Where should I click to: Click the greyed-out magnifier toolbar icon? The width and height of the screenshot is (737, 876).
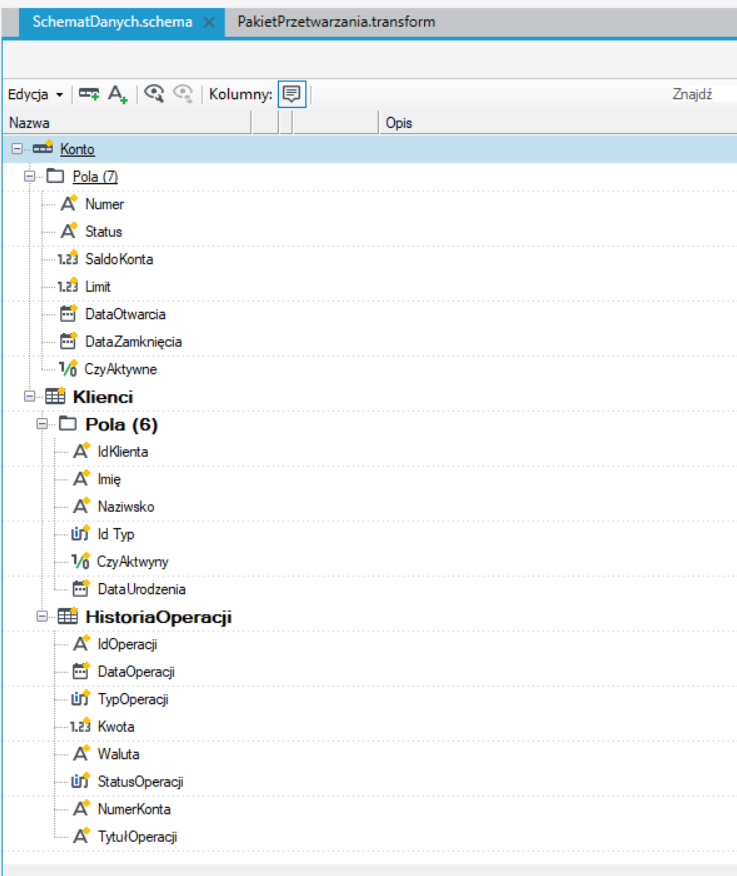coord(183,94)
